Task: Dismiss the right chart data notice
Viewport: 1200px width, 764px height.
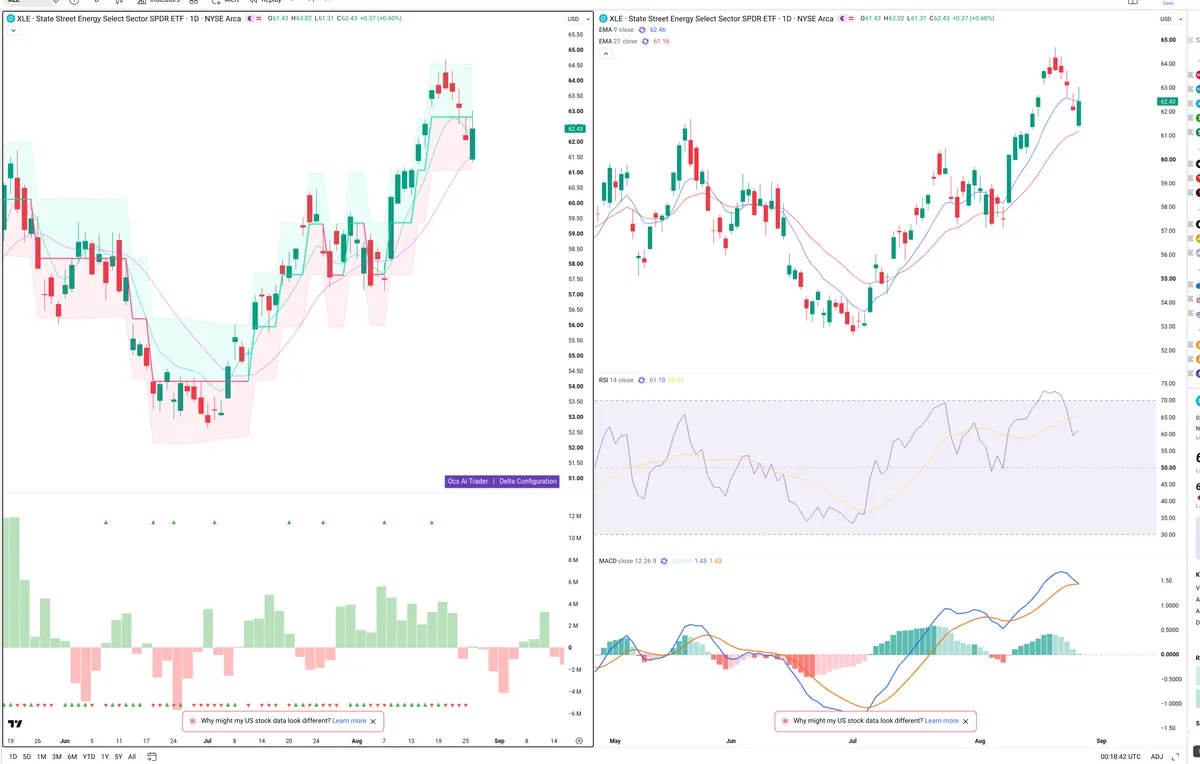Action: (x=966, y=721)
